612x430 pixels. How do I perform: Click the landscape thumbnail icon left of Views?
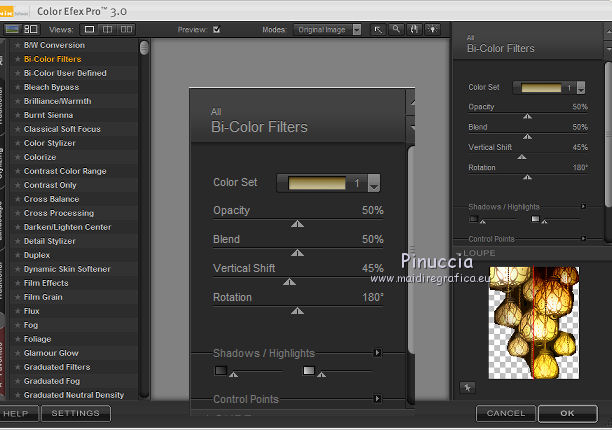[12, 29]
